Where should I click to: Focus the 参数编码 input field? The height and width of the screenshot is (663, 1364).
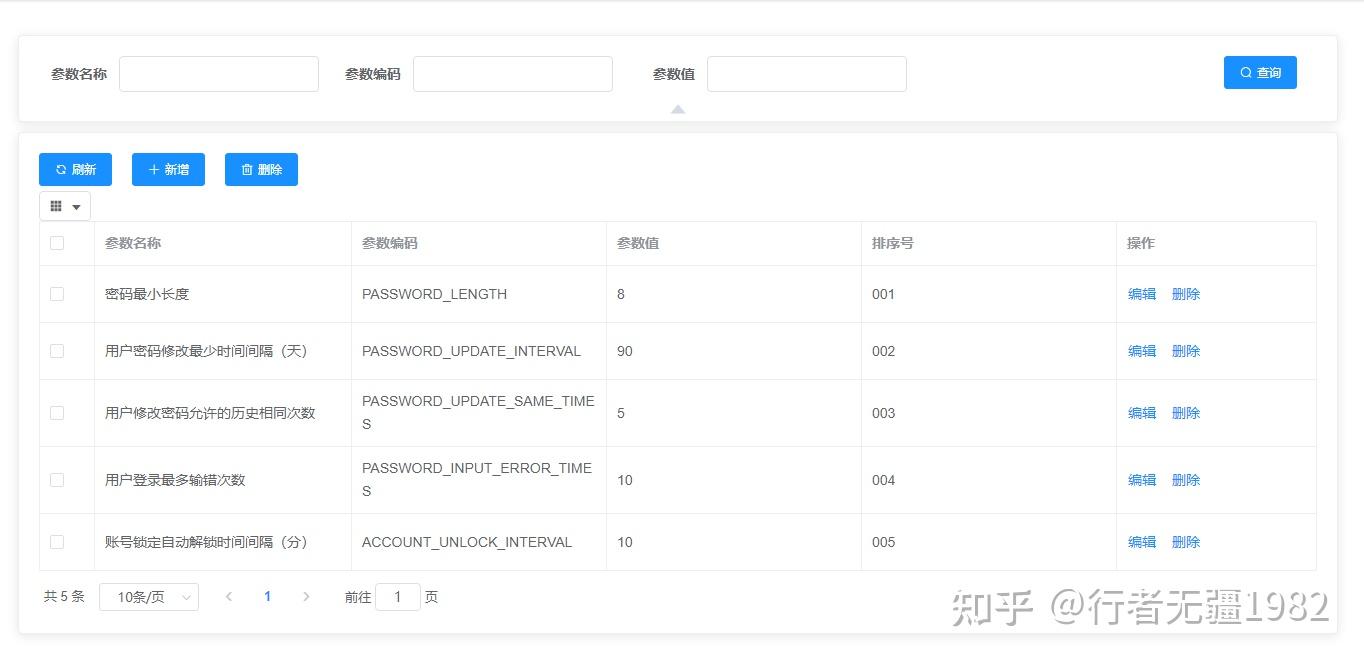coord(513,74)
